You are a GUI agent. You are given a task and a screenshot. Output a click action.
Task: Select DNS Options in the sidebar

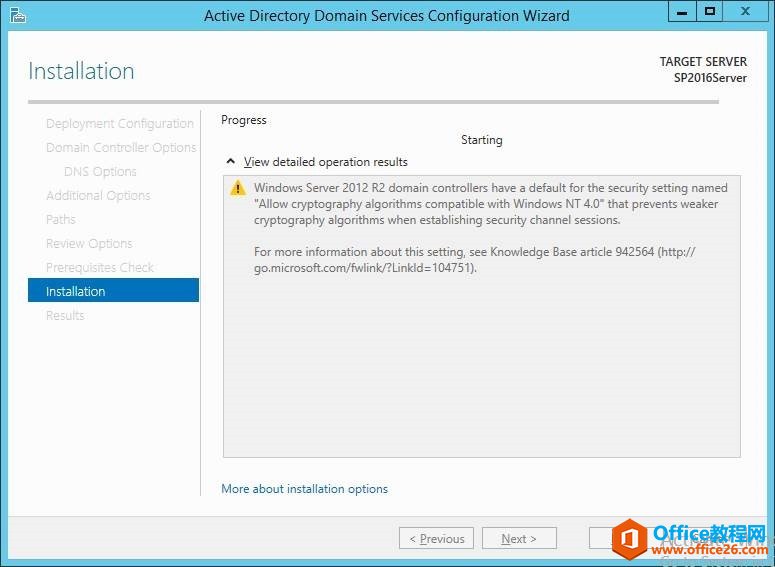pos(100,172)
